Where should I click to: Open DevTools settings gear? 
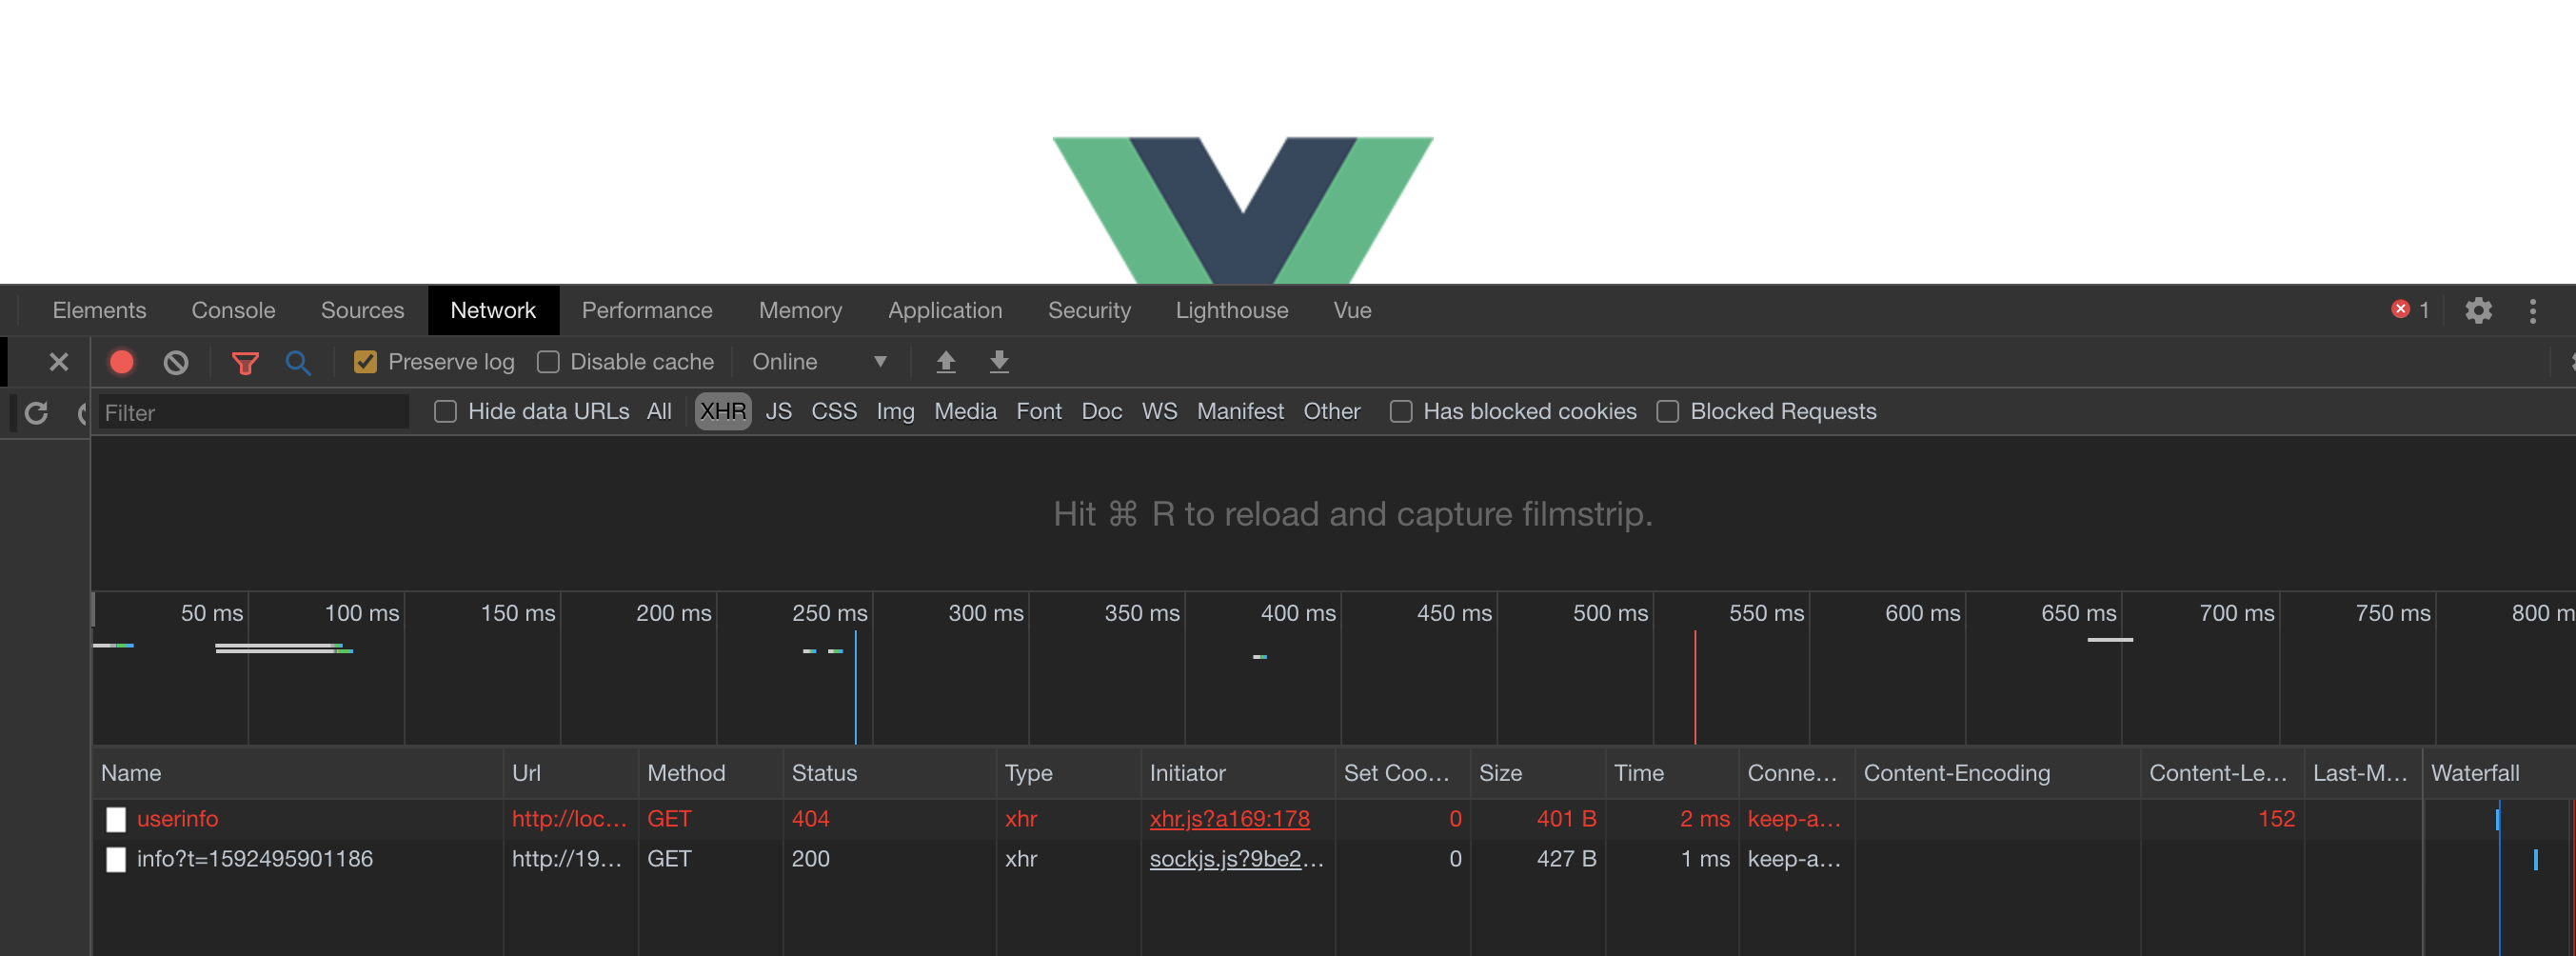click(2478, 311)
